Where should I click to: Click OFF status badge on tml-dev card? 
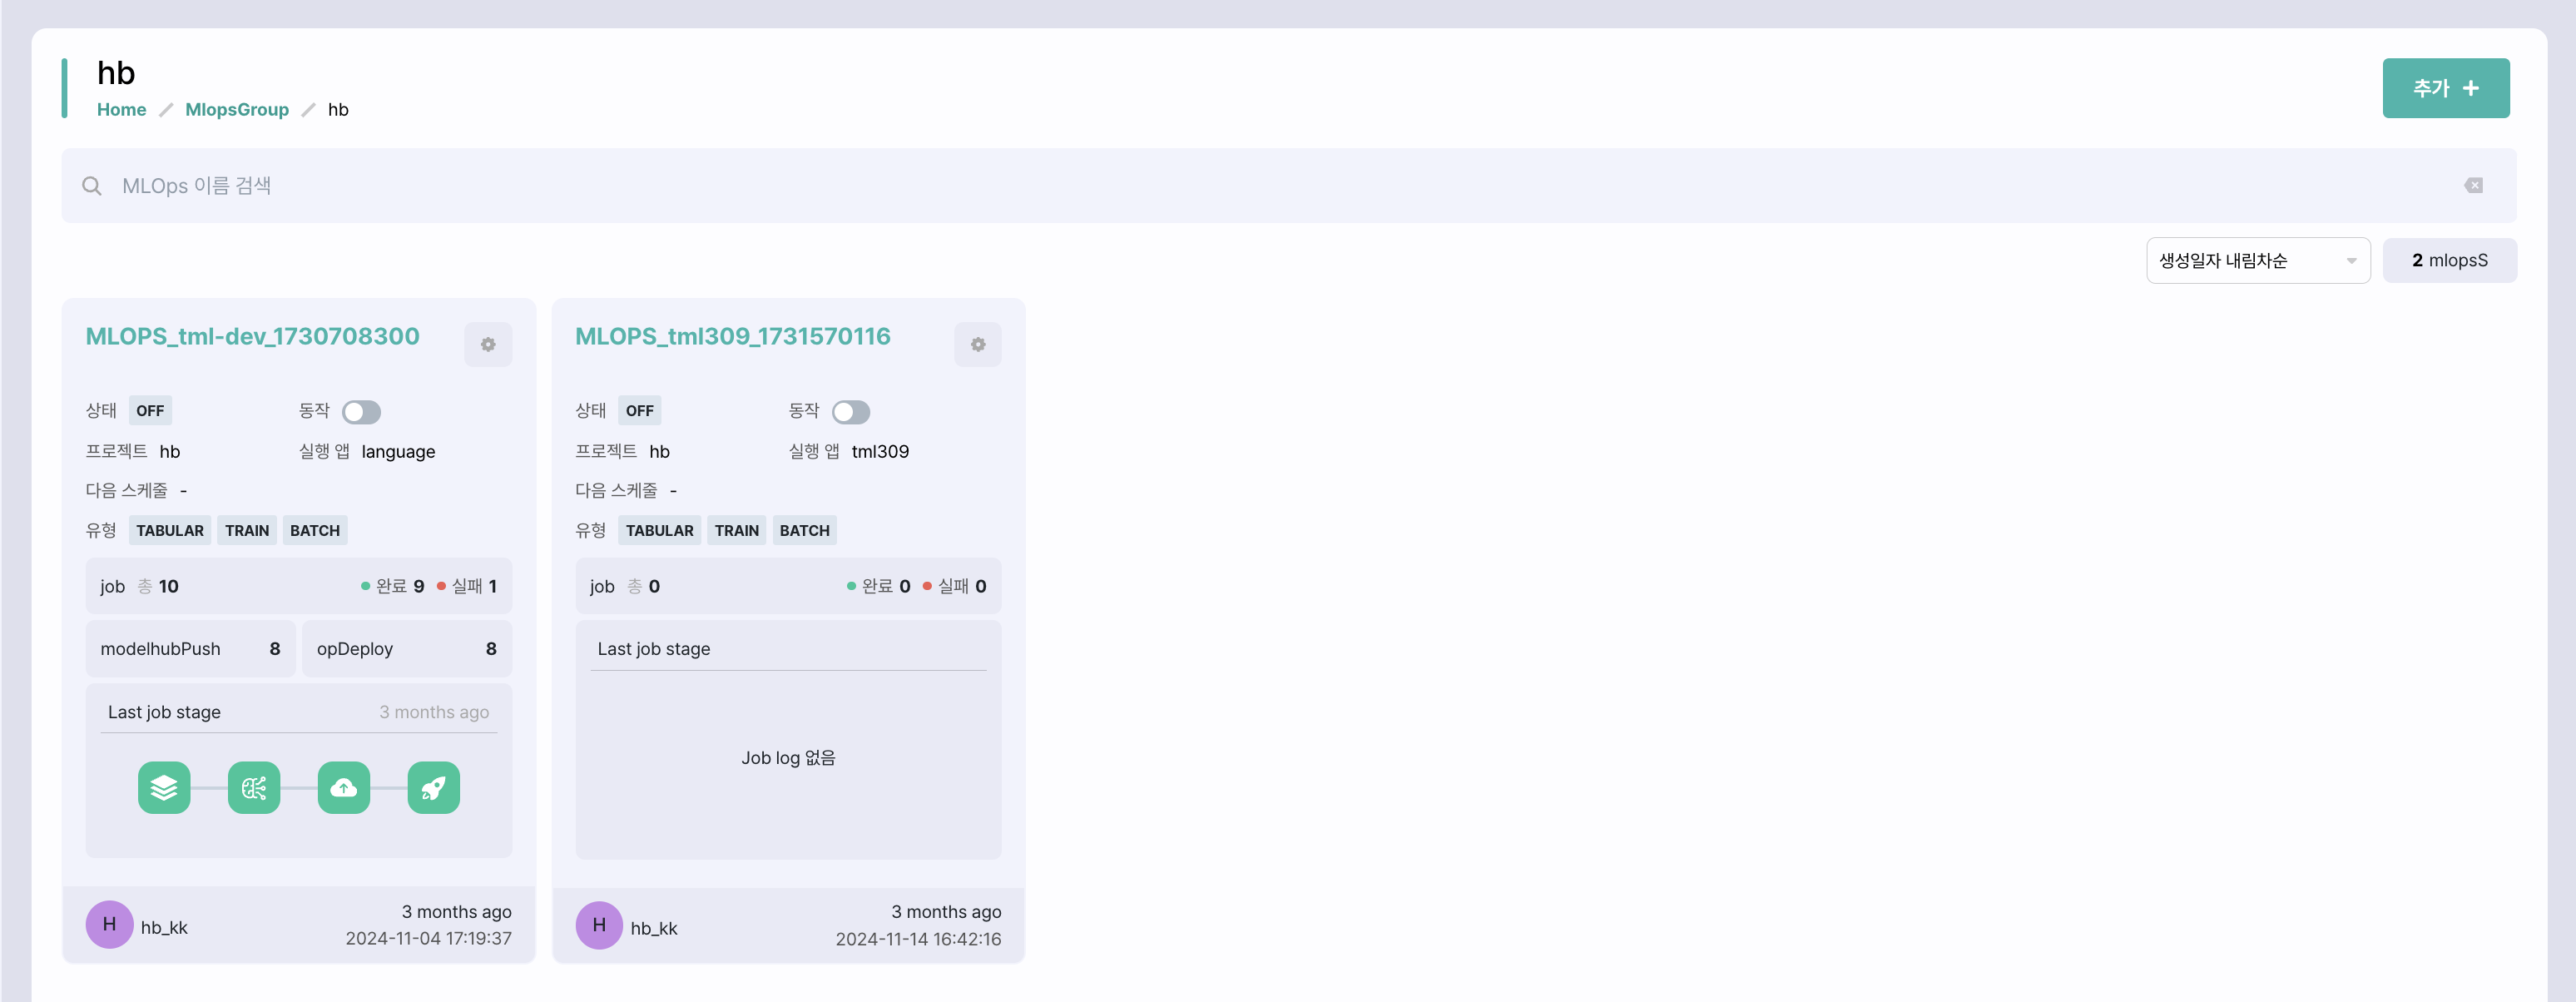(150, 411)
